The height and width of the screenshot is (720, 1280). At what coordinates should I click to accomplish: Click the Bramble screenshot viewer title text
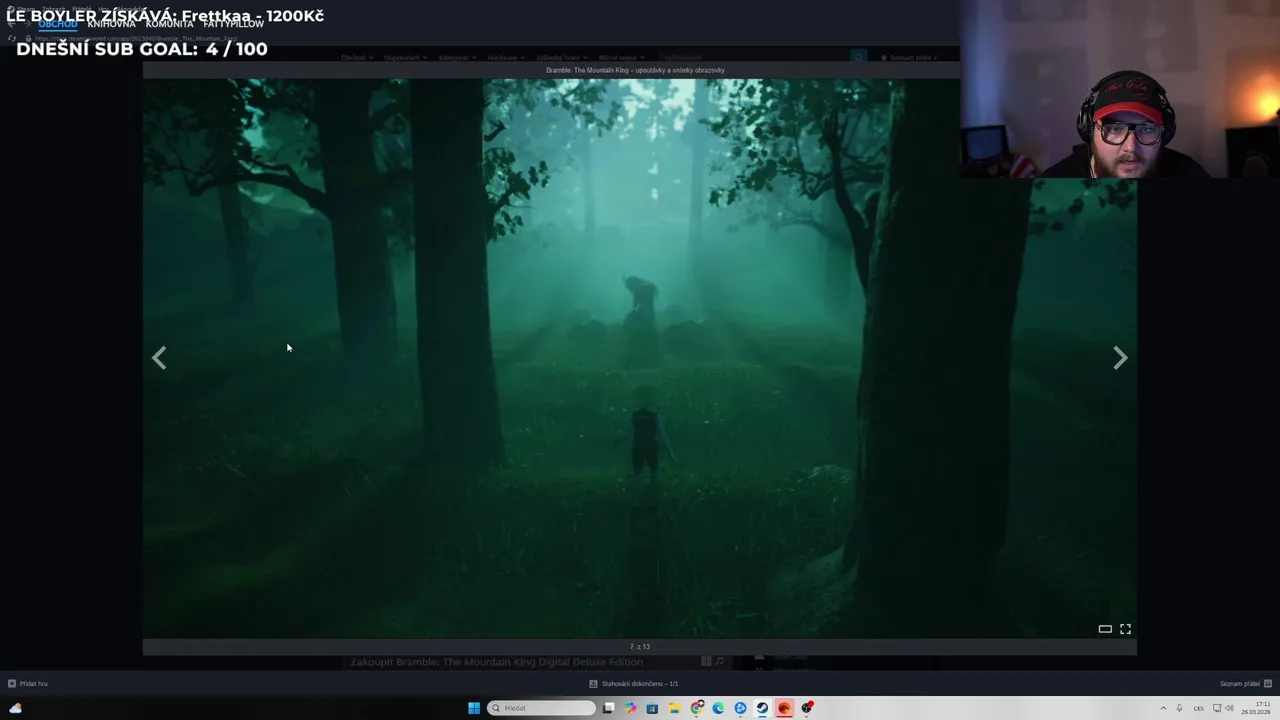(x=635, y=70)
